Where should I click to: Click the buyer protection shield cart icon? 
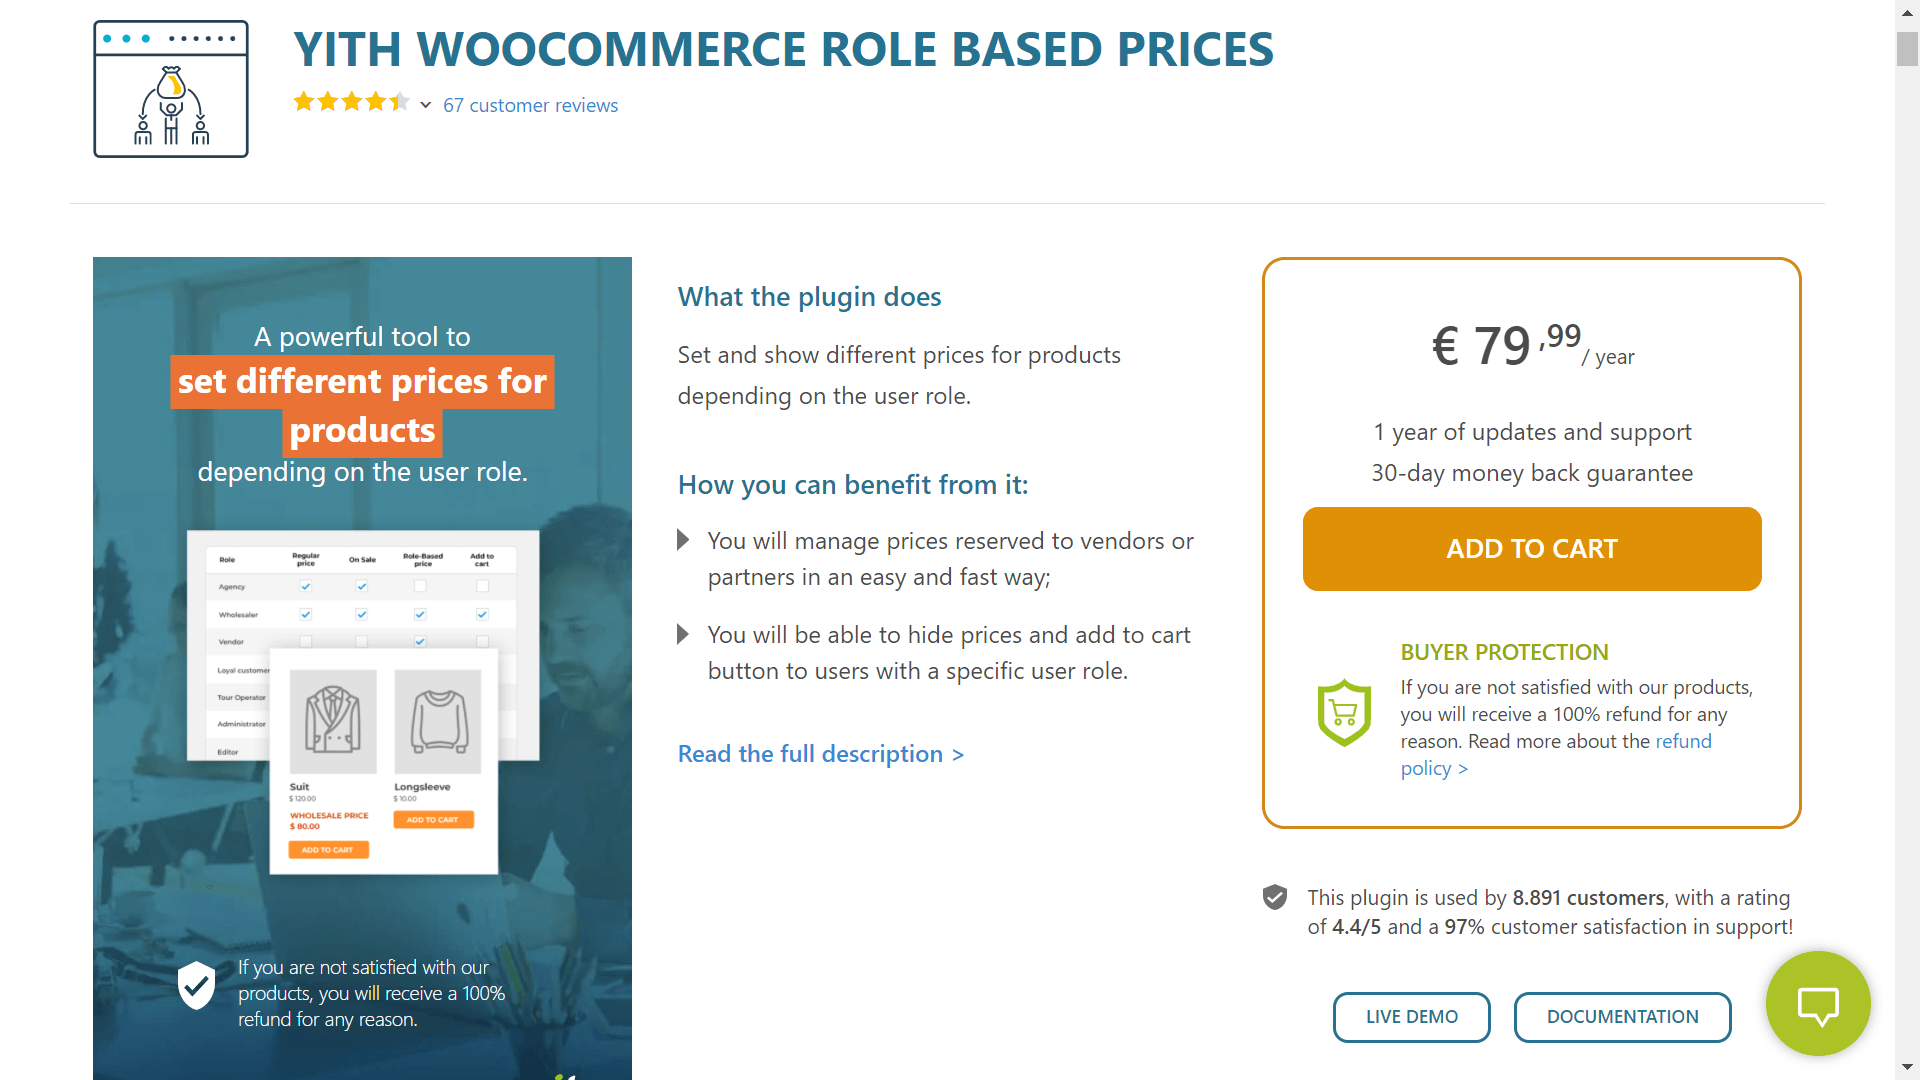[1344, 713]
